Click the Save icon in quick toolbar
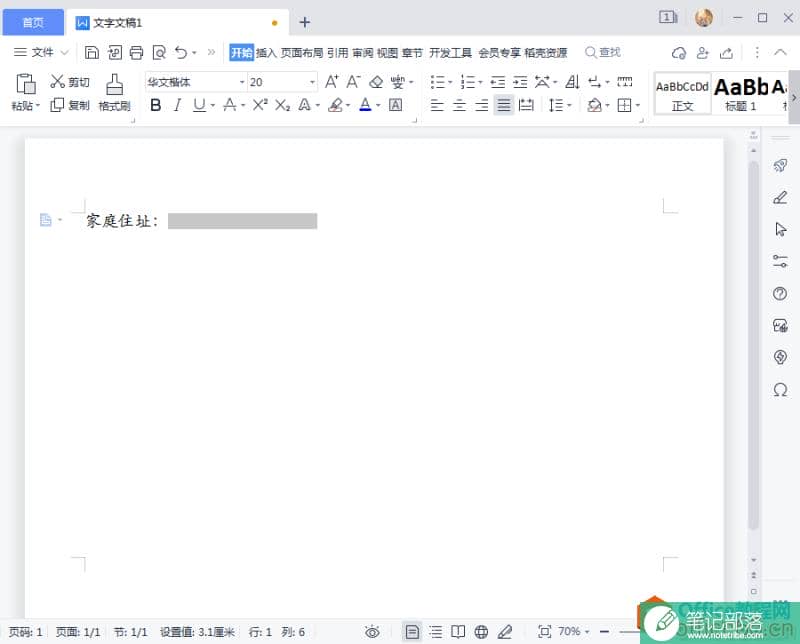Viewport: 800px width, 644px height. tap(92, 53)
